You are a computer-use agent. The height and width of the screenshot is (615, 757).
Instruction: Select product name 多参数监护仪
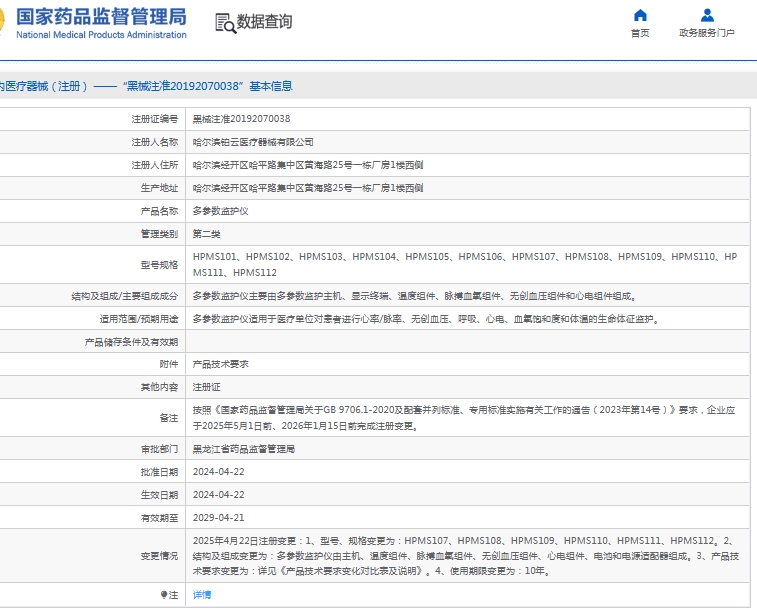point(221,211)
